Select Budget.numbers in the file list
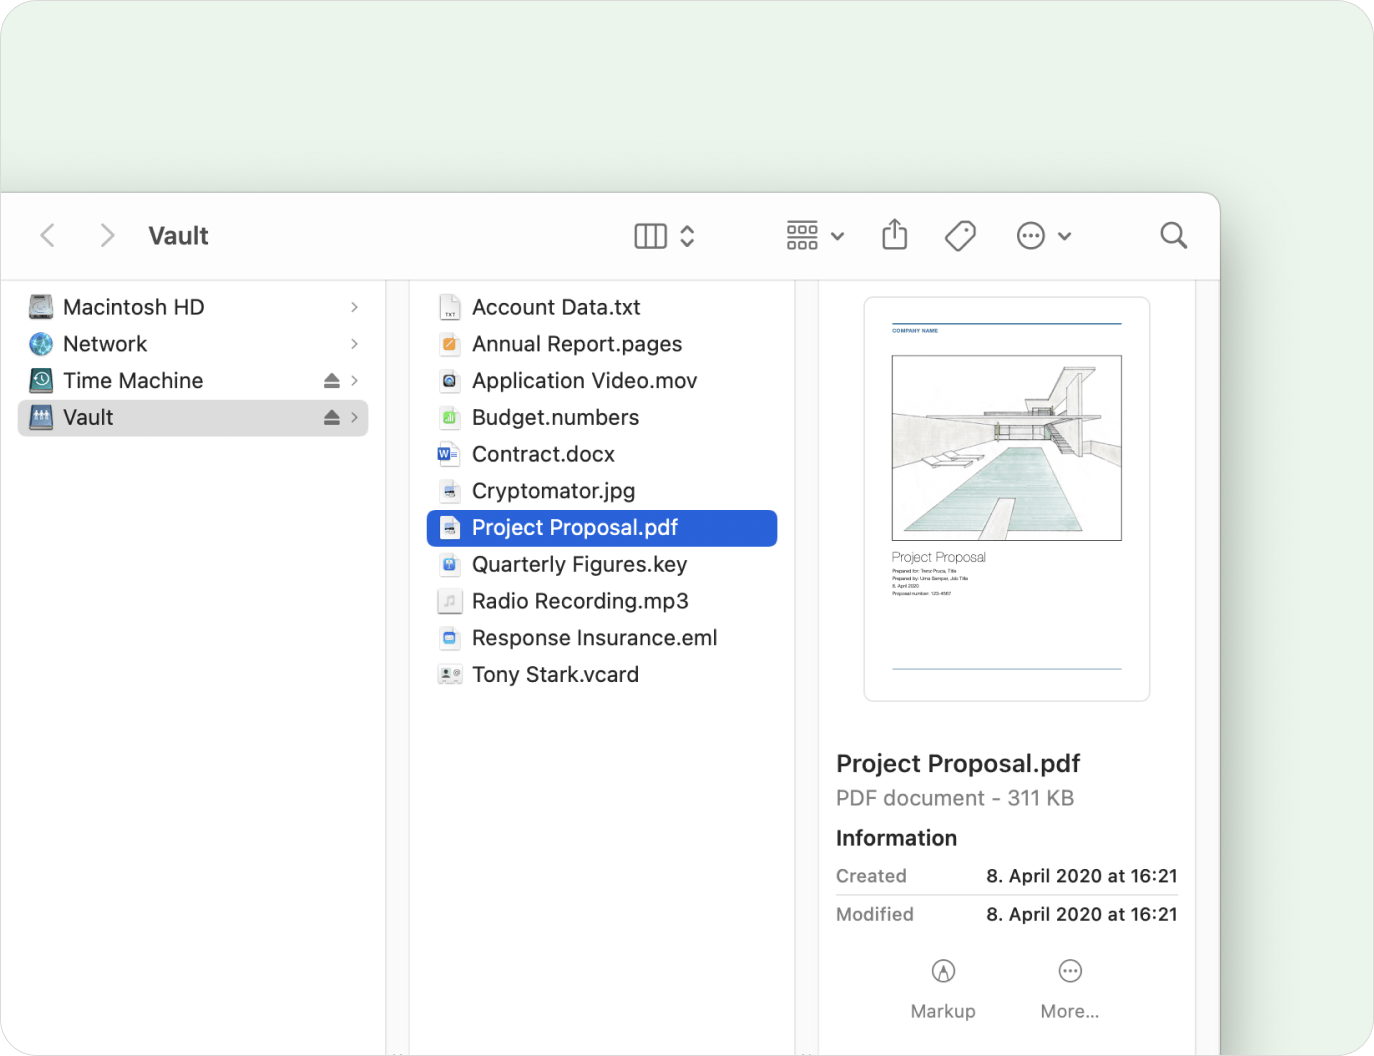Image resolution: width=1374 pixels, height=1056 pixels. pyautogui.click(x=555, y=418)
